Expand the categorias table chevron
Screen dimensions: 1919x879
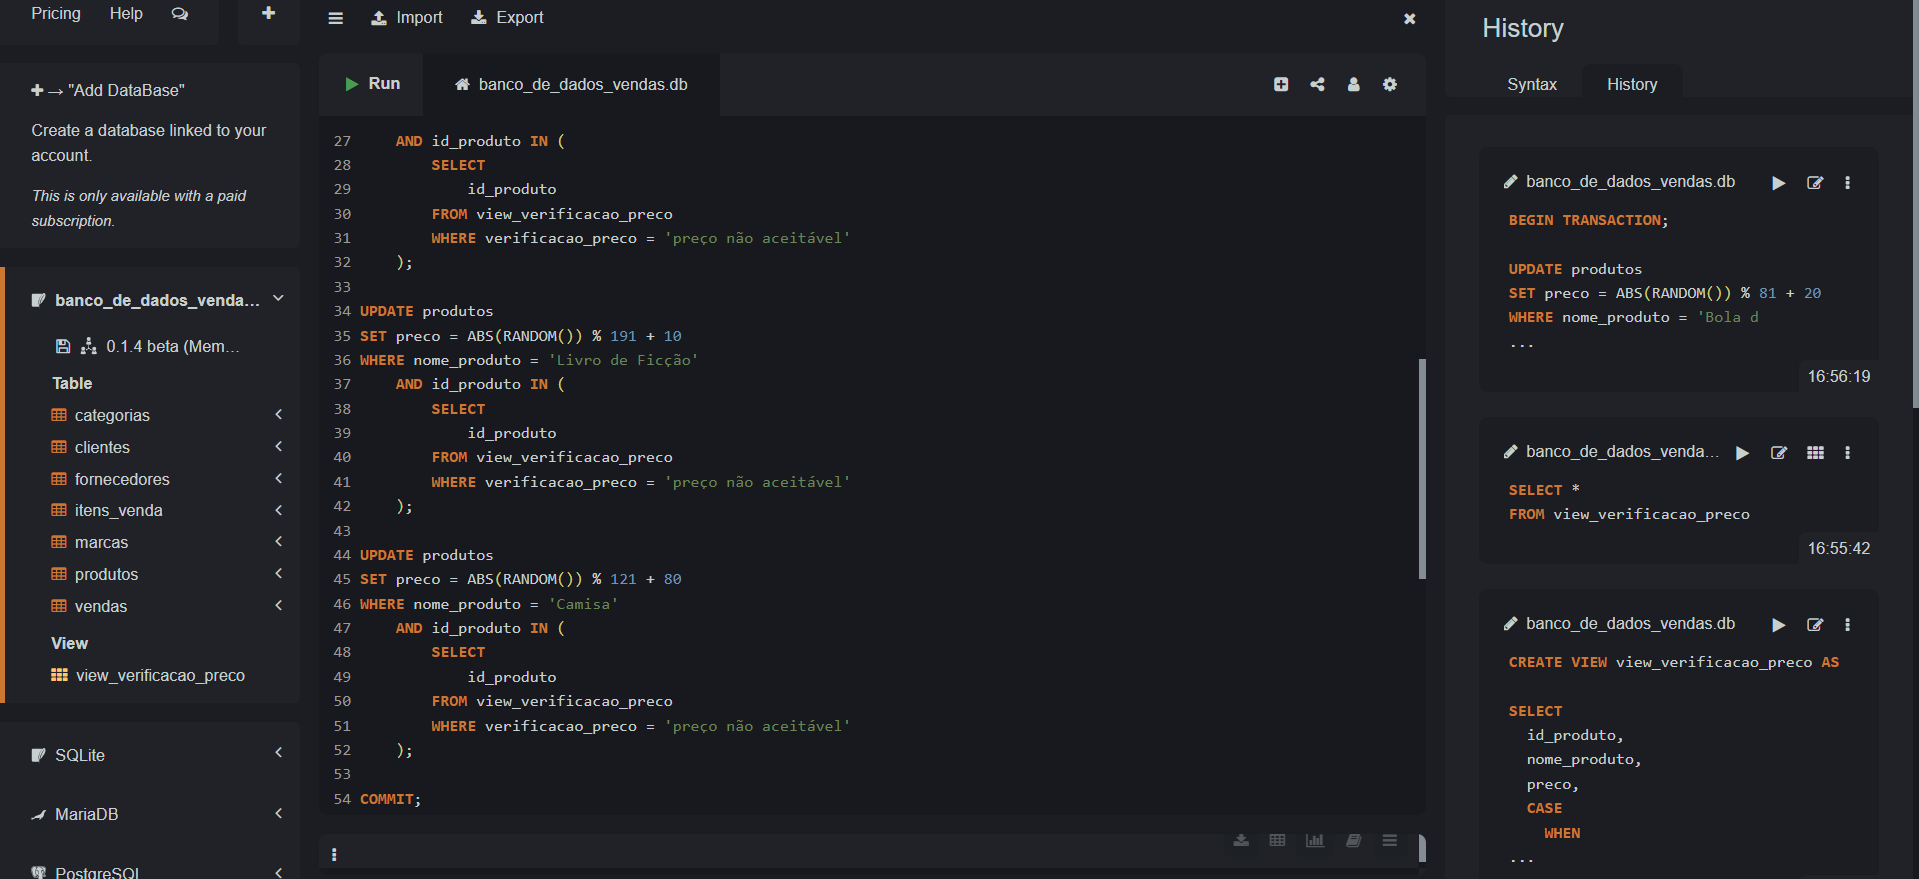[279, 415]
